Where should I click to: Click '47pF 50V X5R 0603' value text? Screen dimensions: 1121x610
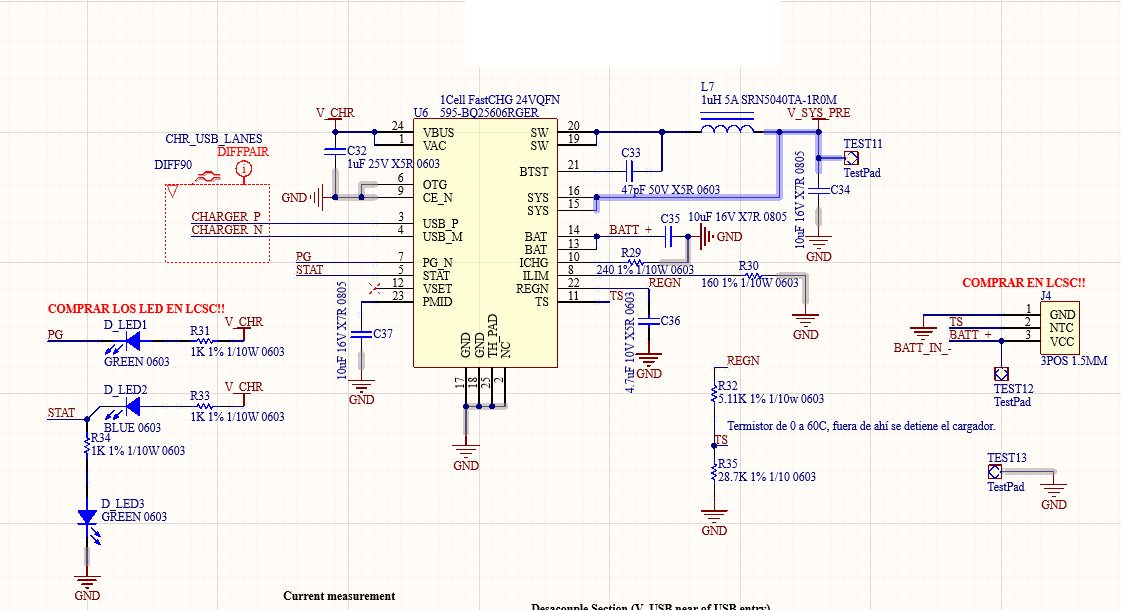(671, 190)
